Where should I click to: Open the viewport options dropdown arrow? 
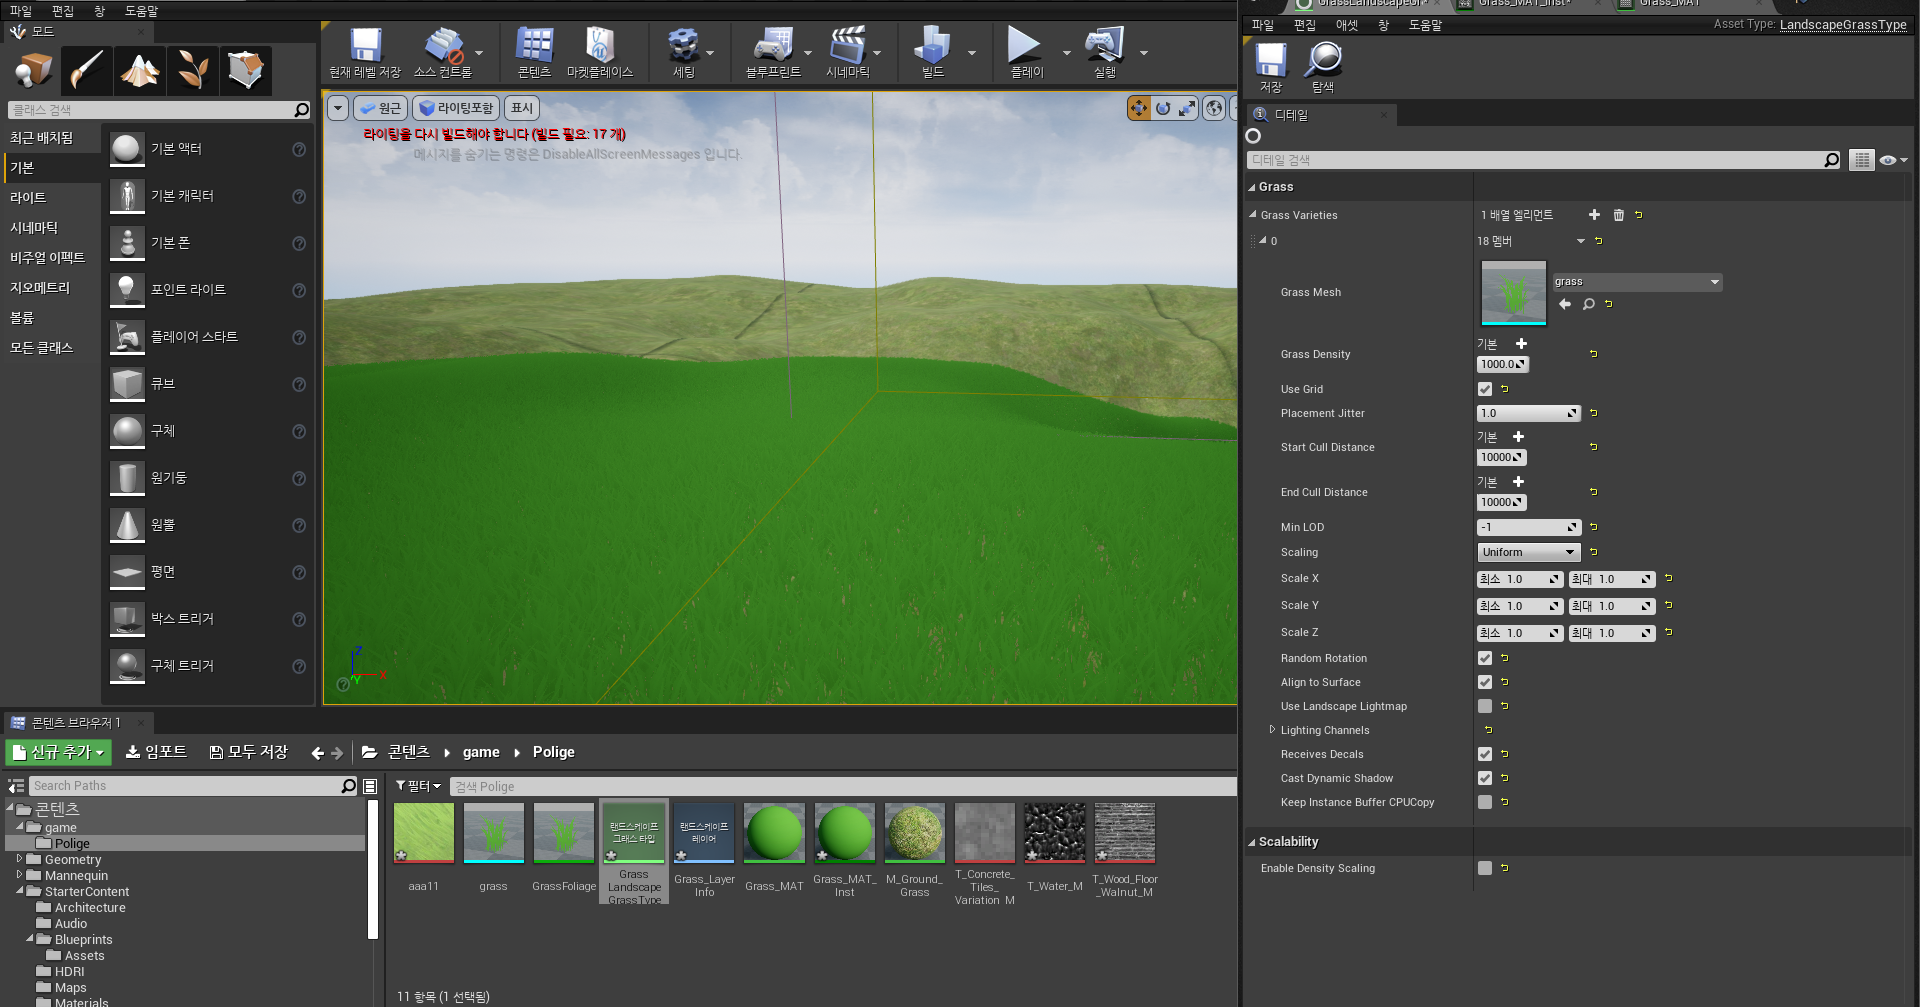pos(338,108)
